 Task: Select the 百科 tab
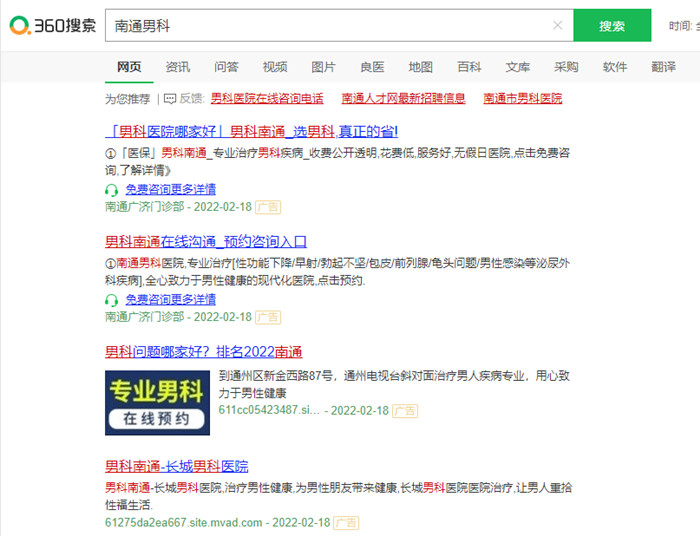(x=469, y=67)
